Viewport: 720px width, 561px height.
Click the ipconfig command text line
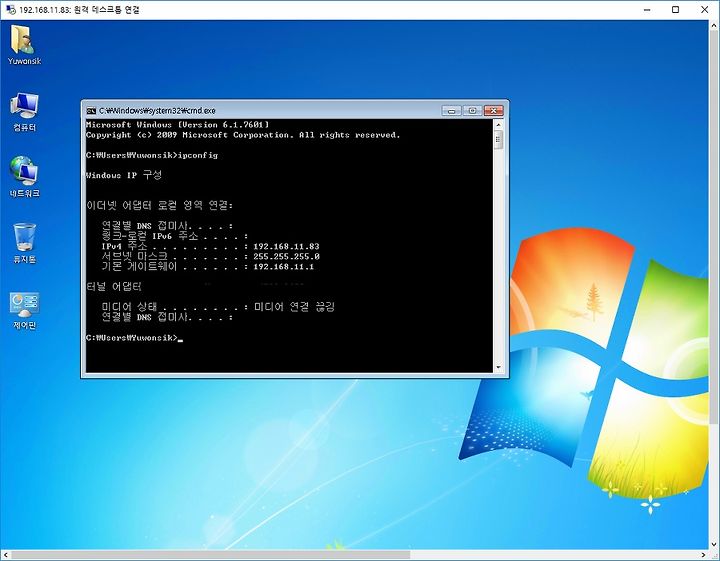coord(152,155)
